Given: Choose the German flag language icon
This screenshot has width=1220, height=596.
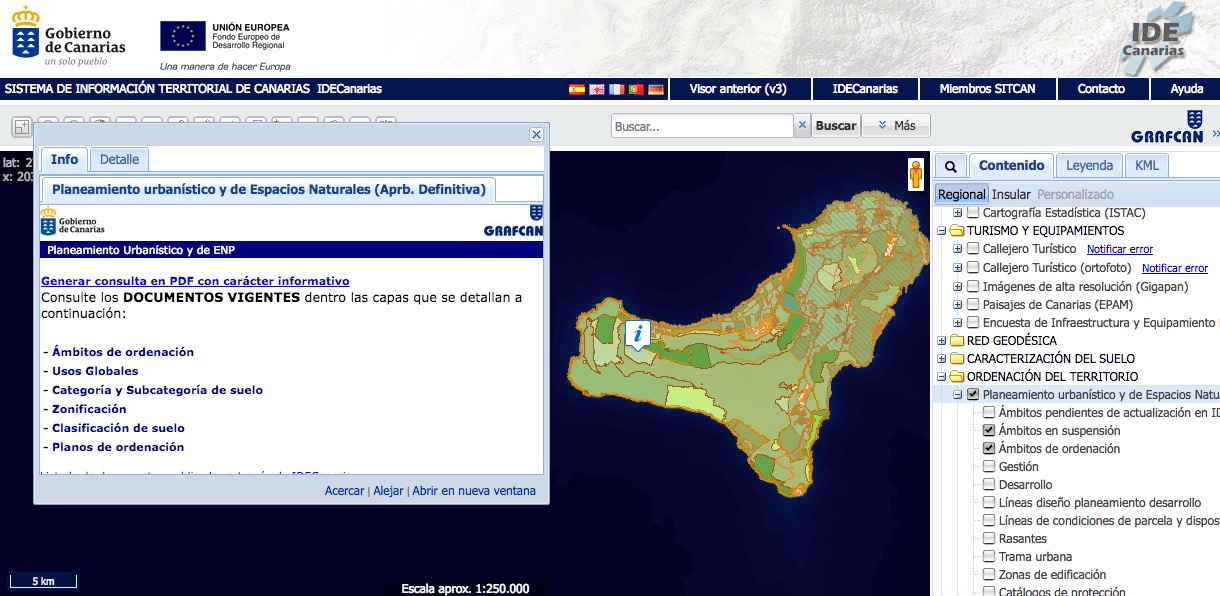Looking at the screenshot, I should pyautogui.click(x=656, y=89).
